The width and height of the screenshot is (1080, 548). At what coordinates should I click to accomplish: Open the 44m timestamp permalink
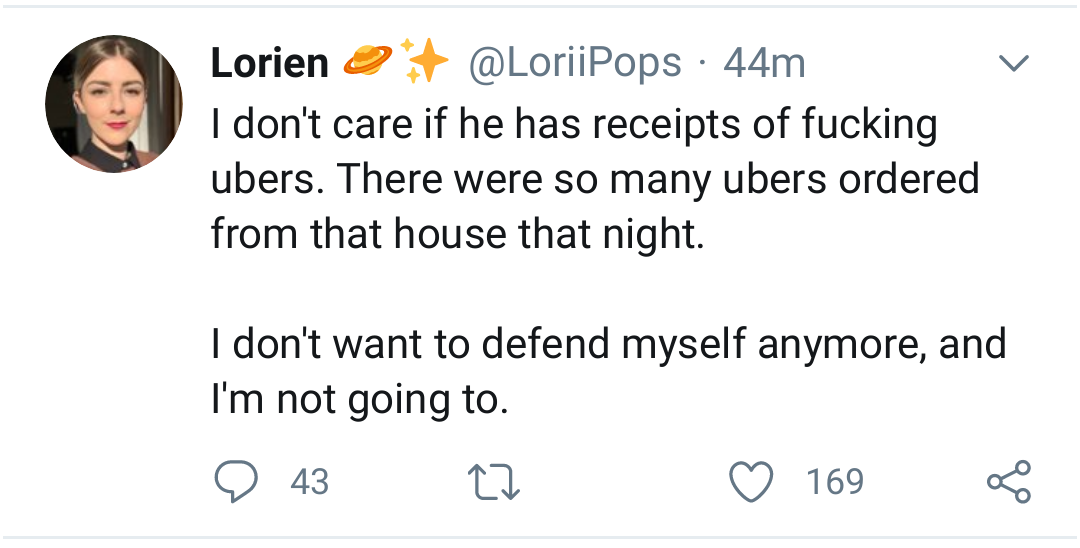pyautogui.click(x=764, y=63)
